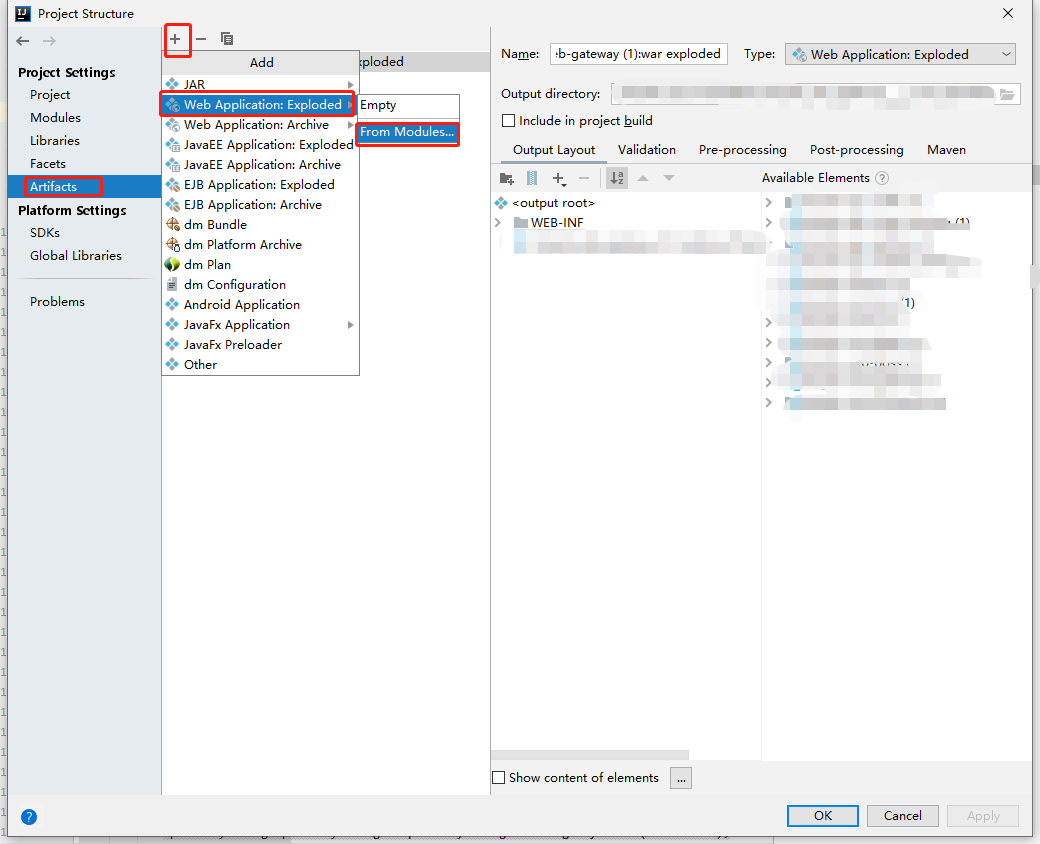
Task: Expand the first Available Elements tree node
Action: 769,202
